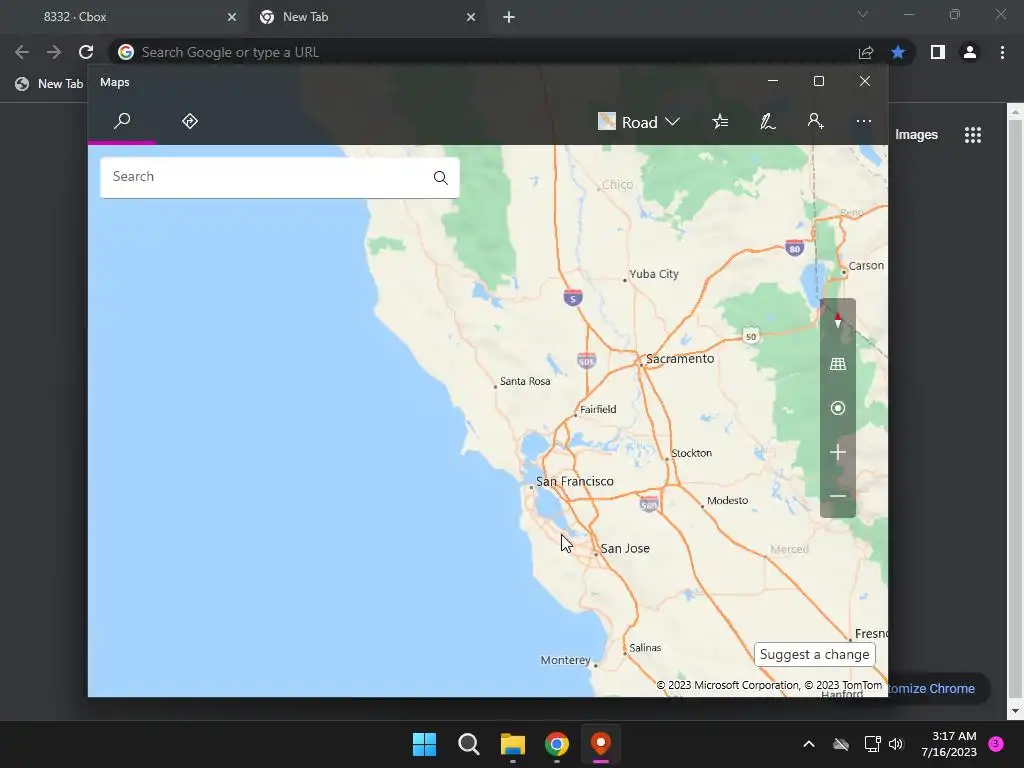Open Windows Start menu

(424, 744)
